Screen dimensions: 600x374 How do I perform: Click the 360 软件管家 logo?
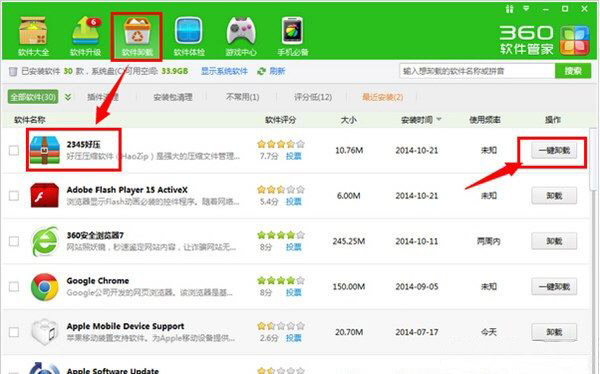[x=544, y=40]
